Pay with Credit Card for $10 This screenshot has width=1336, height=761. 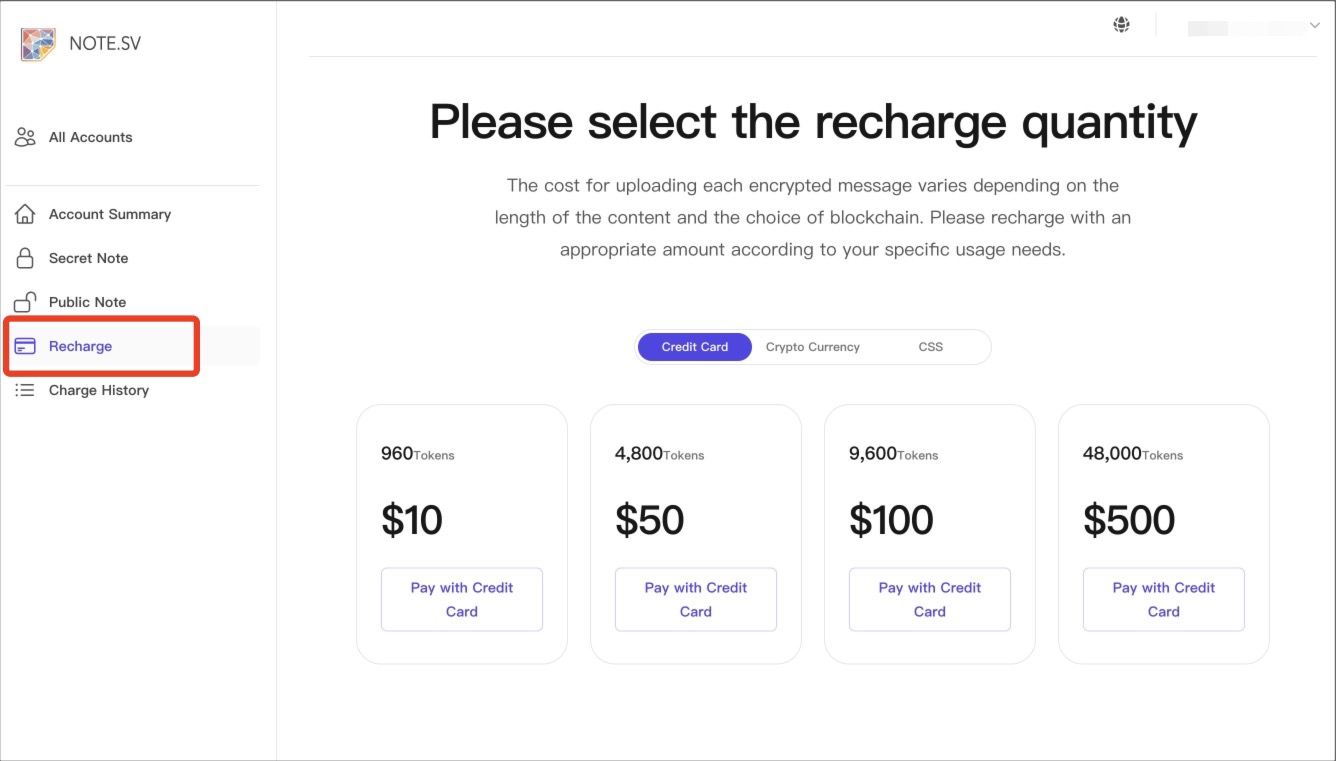[x=462, y=600]
